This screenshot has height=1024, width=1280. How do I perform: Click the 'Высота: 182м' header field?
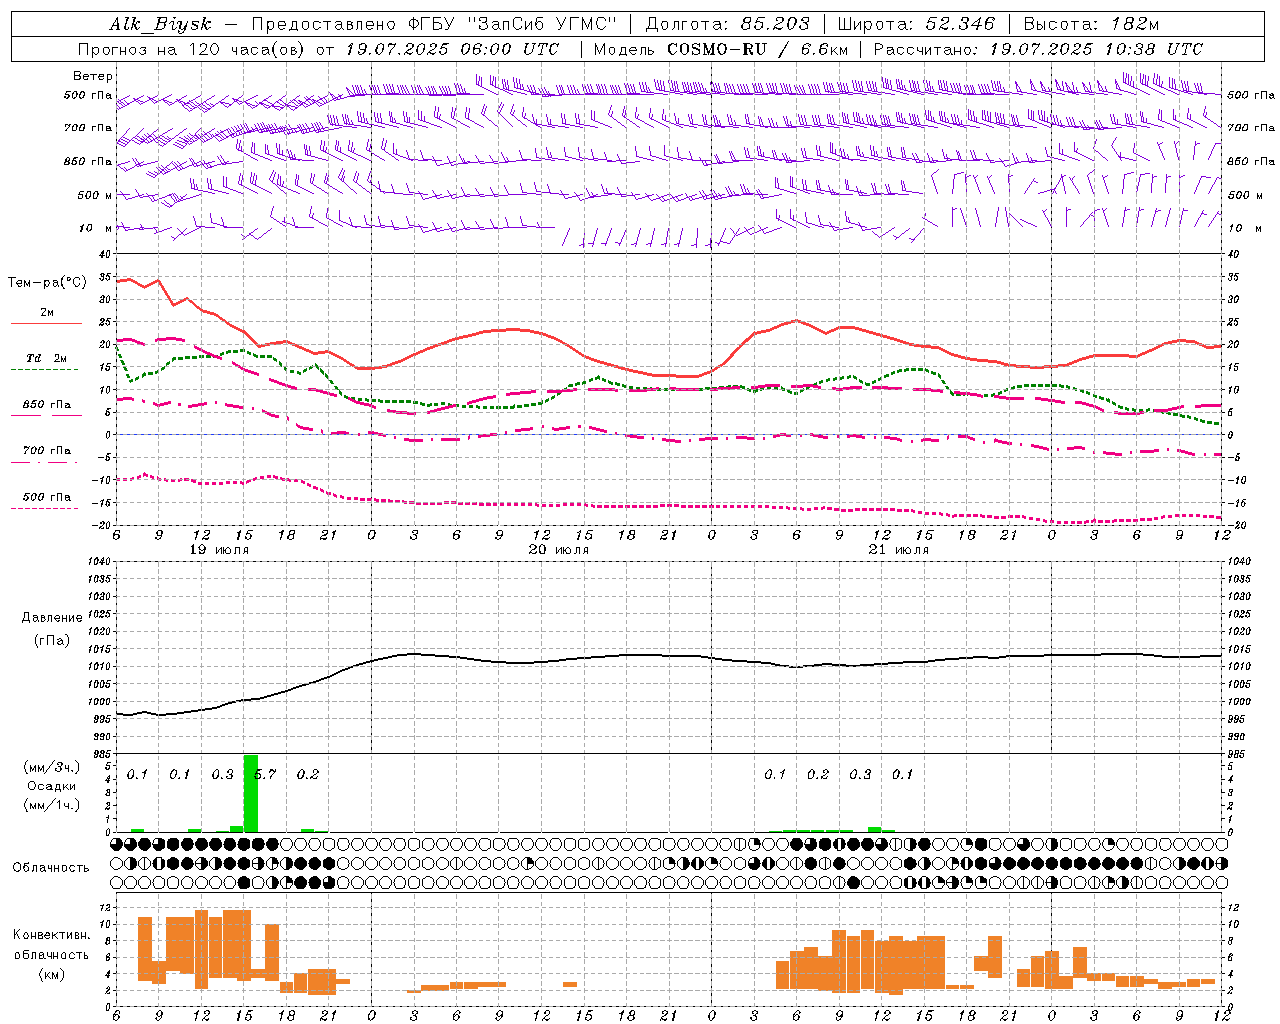click(x=1091, y=24)
